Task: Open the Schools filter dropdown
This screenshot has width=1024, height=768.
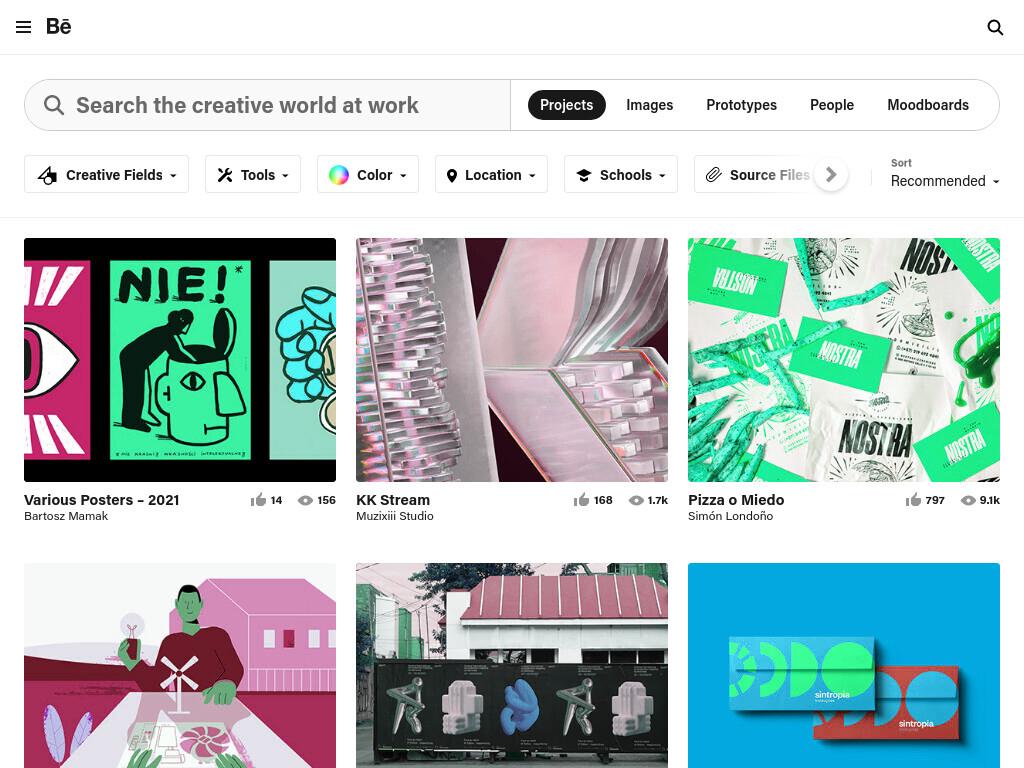Action: 620,174
